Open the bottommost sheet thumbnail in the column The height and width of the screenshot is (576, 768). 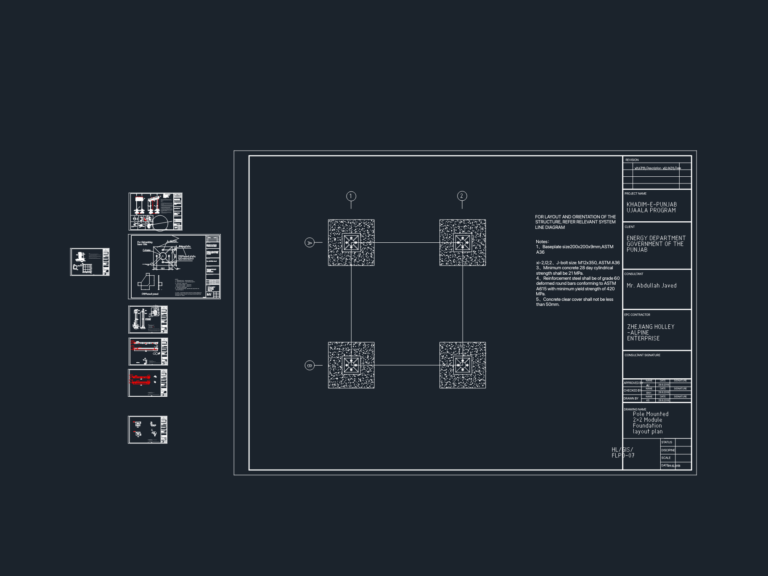click(148, 430)
